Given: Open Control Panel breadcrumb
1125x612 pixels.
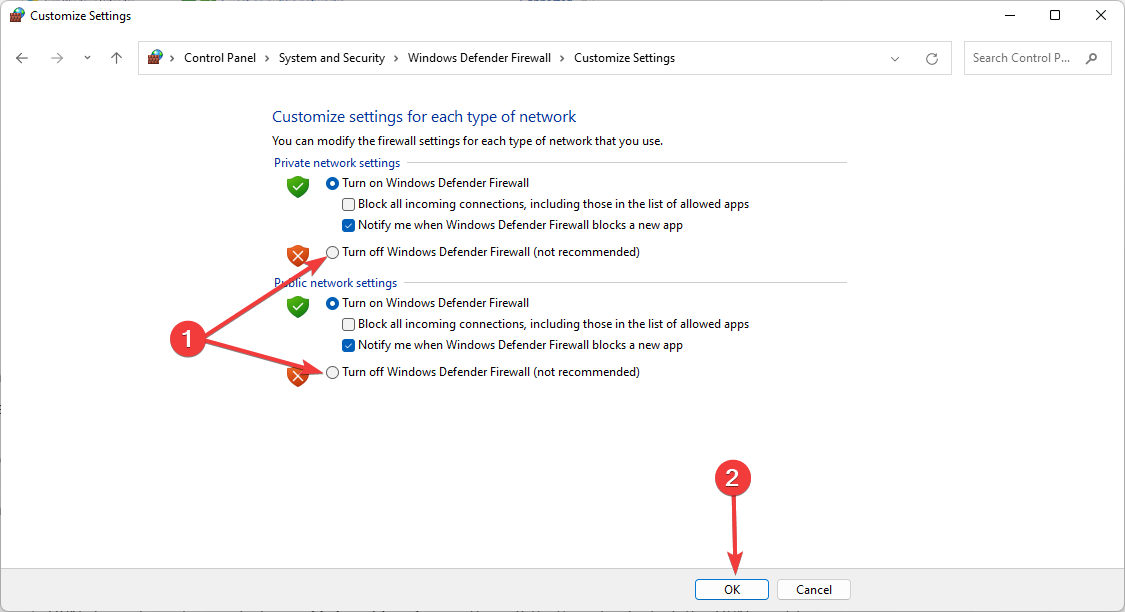Looking at the screenshot, I should (x=220, y=58).
